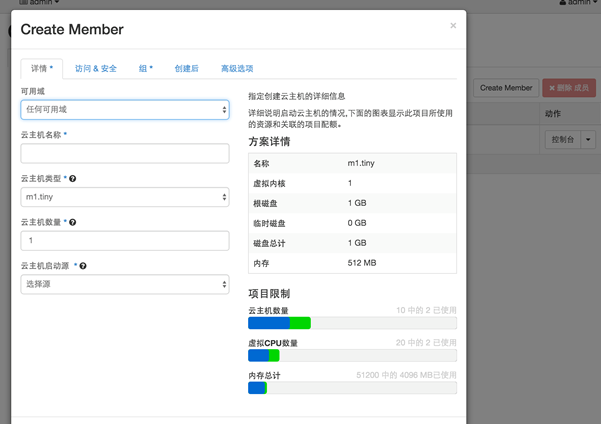Click the Create Member dialog title

pos(72,30)
